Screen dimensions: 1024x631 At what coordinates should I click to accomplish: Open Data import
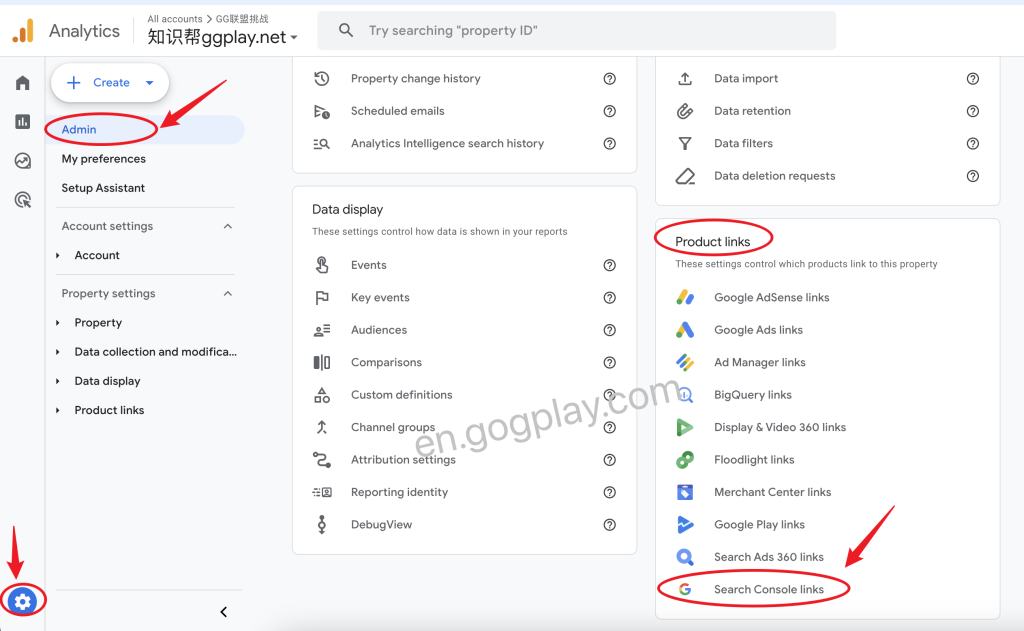pyautogui.click(x=746, y=78)
